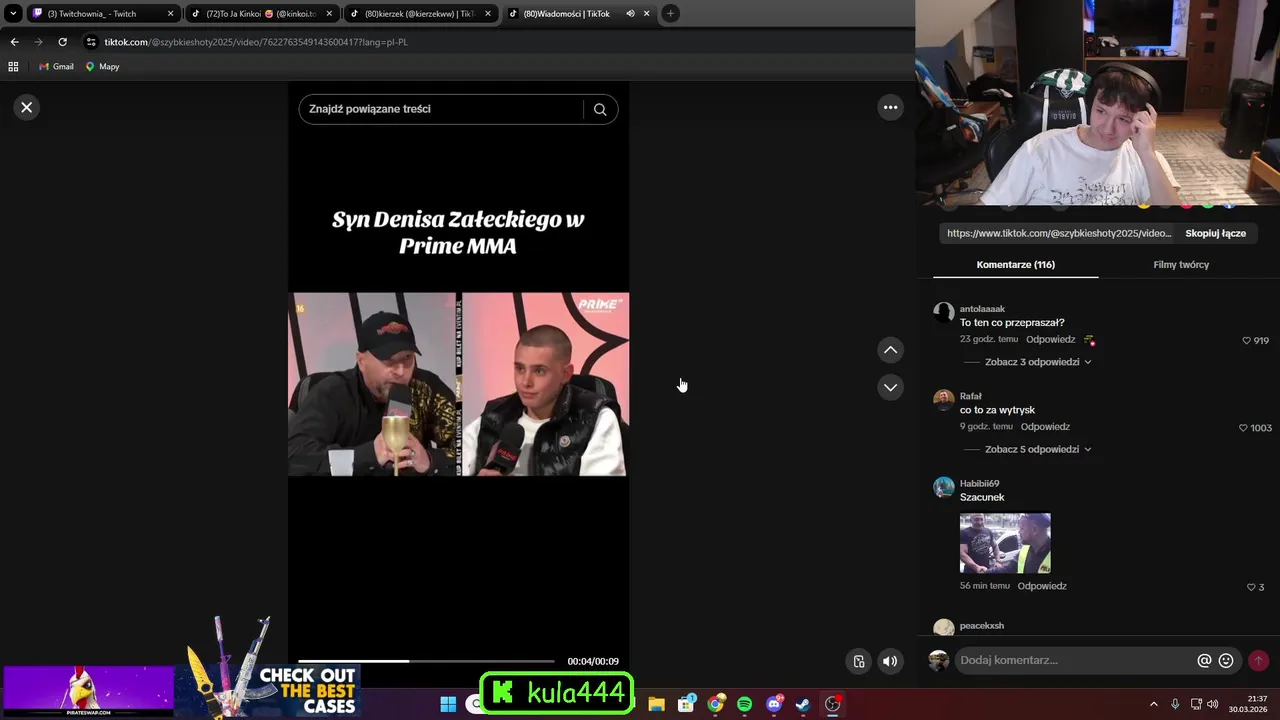Open the Gmail bookmark

click(x=56, y=67)
